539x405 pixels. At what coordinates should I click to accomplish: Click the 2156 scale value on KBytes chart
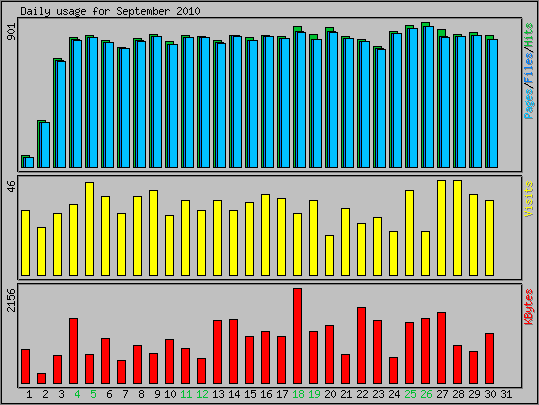coord(11,300)
